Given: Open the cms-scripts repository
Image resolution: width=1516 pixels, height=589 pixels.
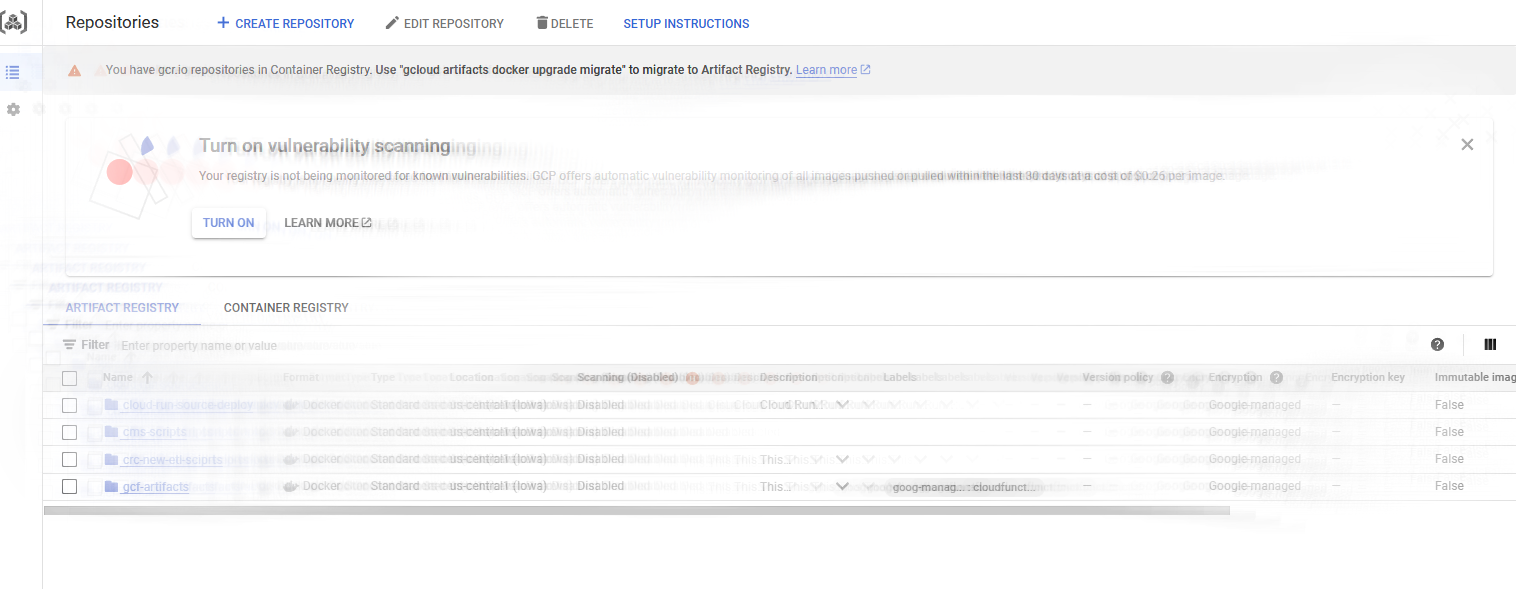Looking at the screenshot, I should 154,432.
